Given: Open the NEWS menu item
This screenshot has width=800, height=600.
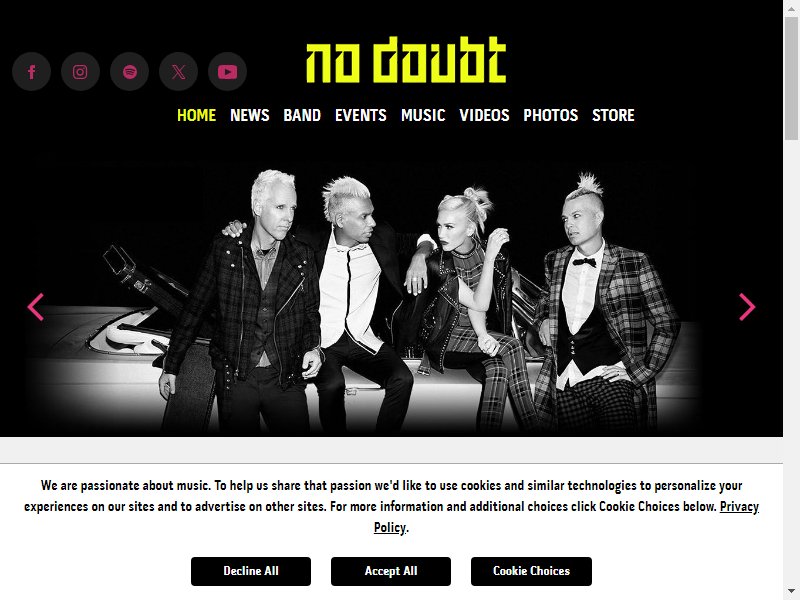Looking at the screenshot, I should 249,115.
